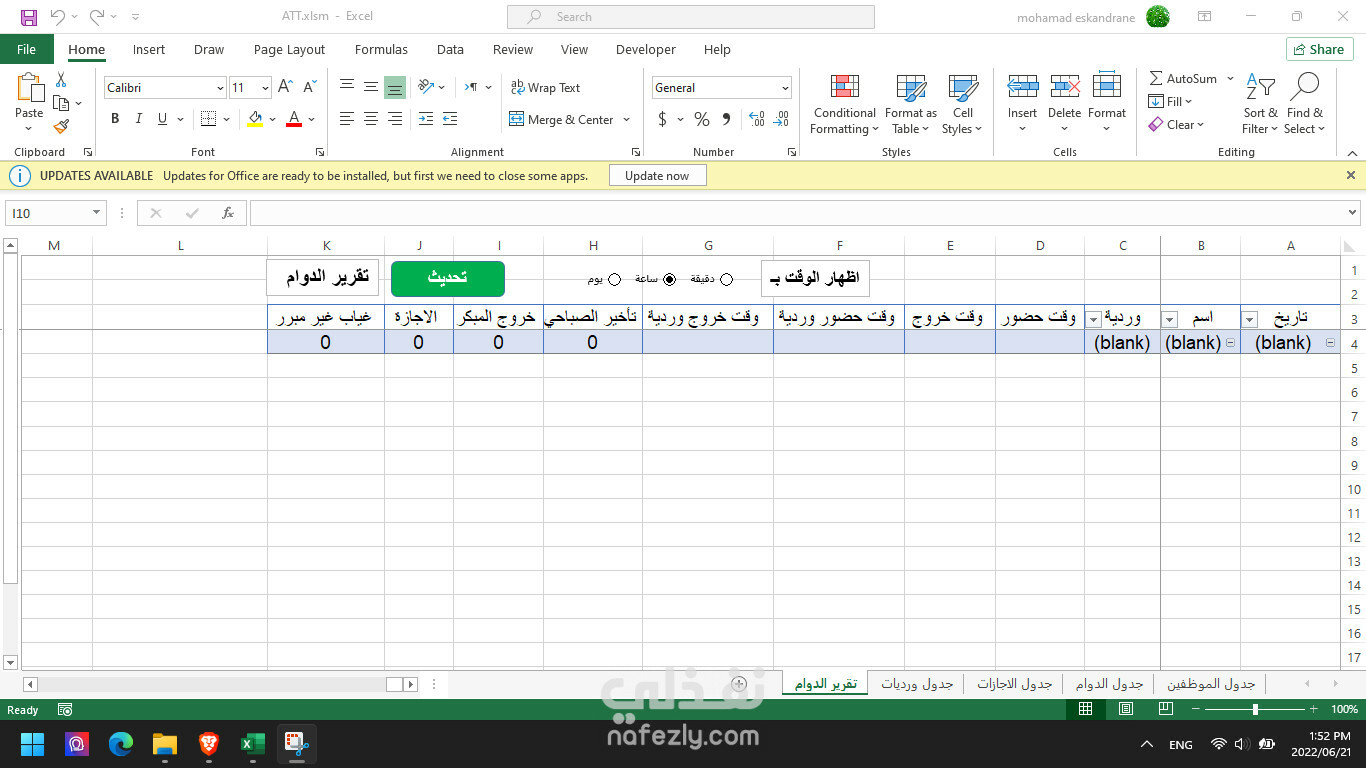Collapse the اسم (blank) group minus button
1366x768 pixels.
(1229, 343)
